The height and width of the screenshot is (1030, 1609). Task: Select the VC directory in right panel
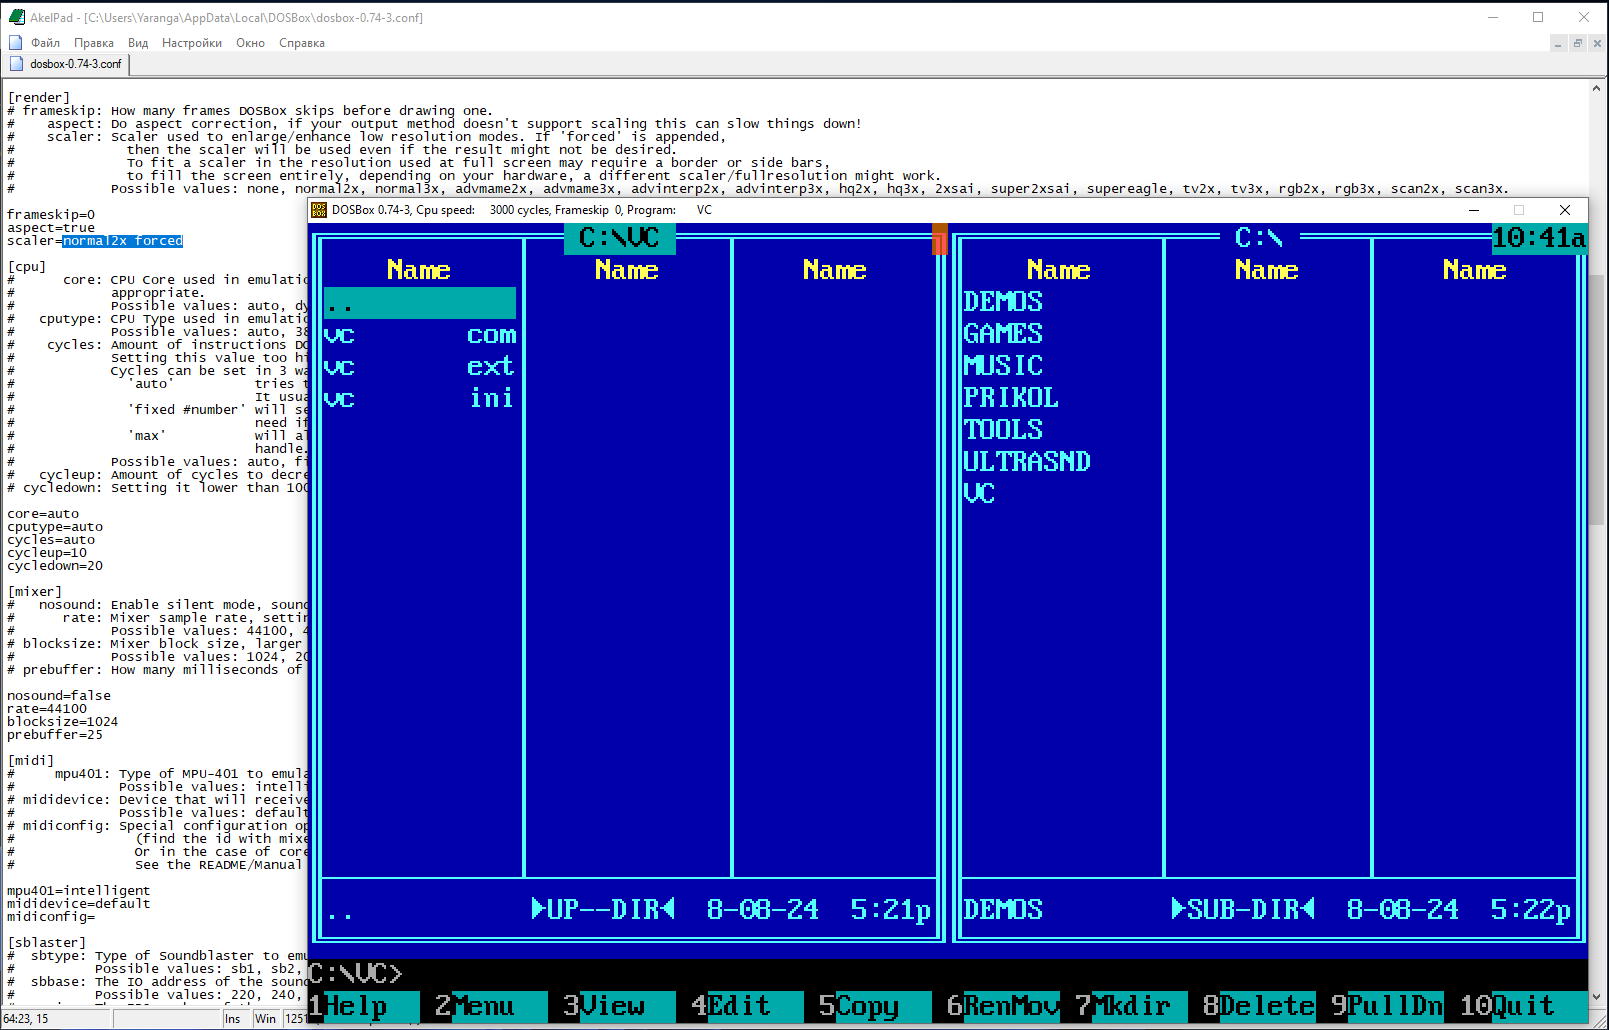click(979, 494)
